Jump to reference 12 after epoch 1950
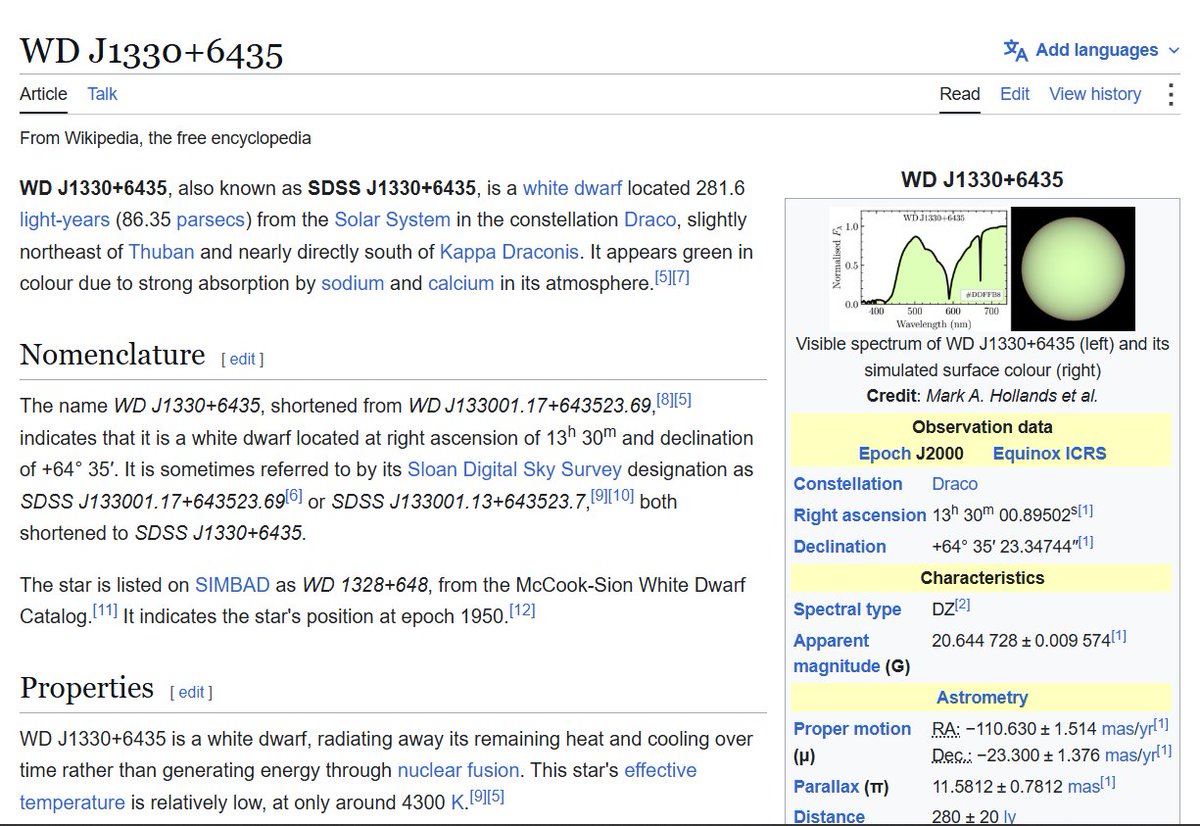 click(522, 610)
